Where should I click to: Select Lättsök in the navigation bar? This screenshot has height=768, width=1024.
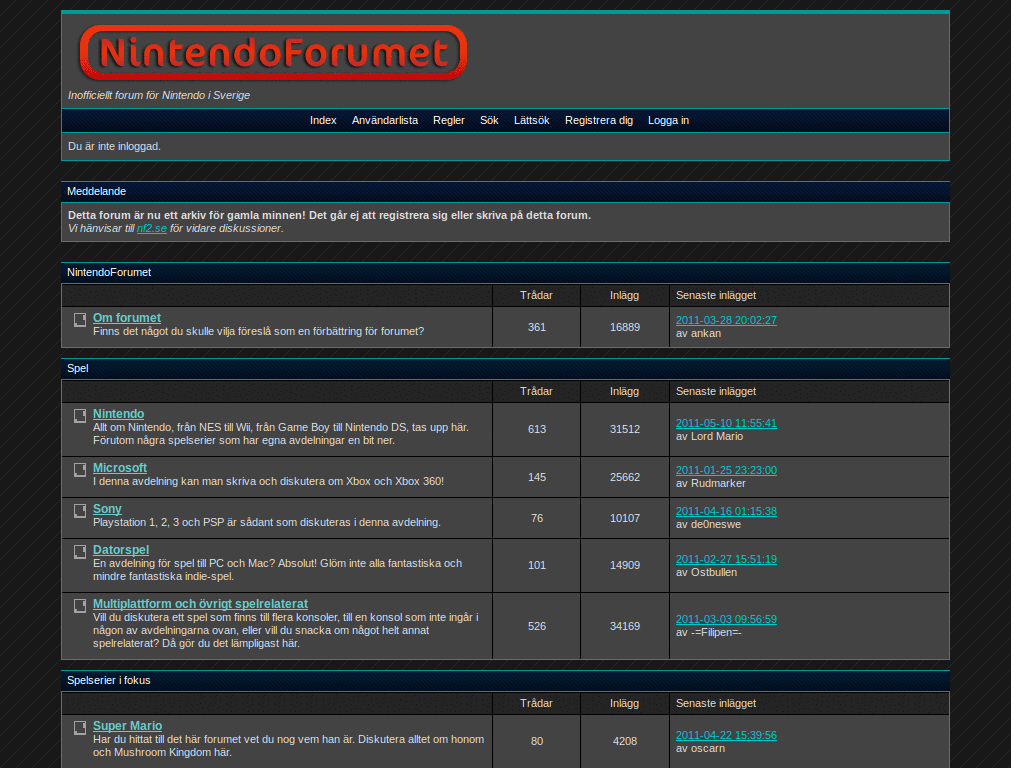point(532,120)
